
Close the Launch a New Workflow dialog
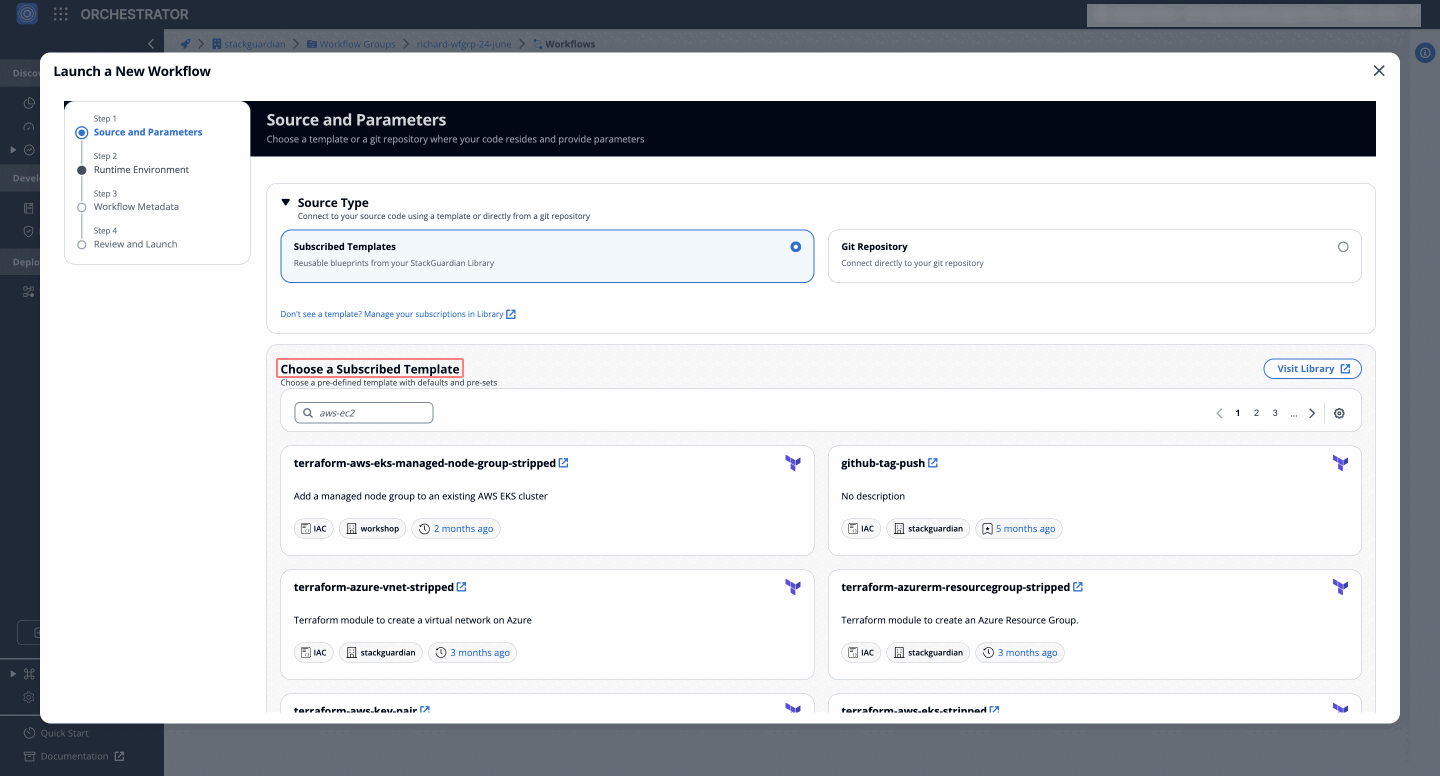1379,71
